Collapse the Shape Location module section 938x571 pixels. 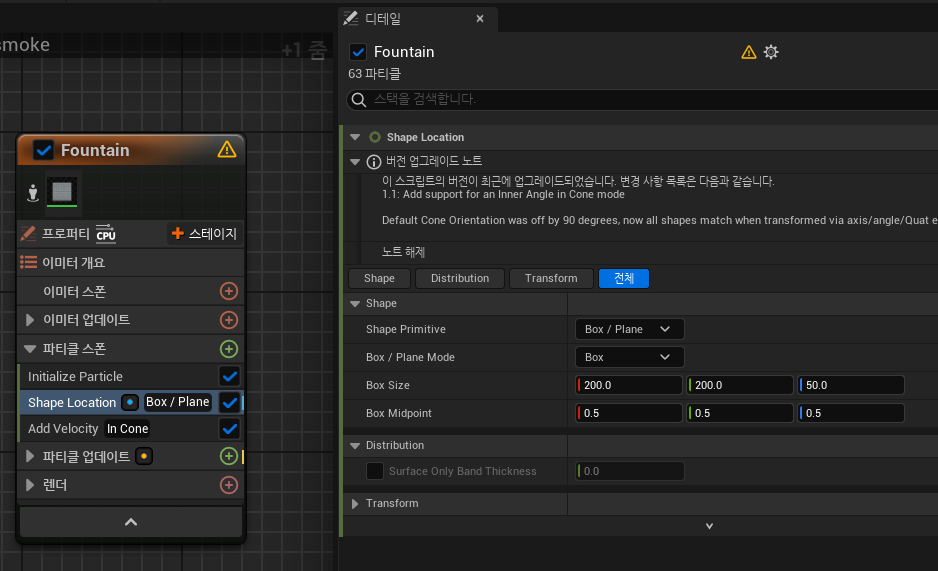(355, 138)
